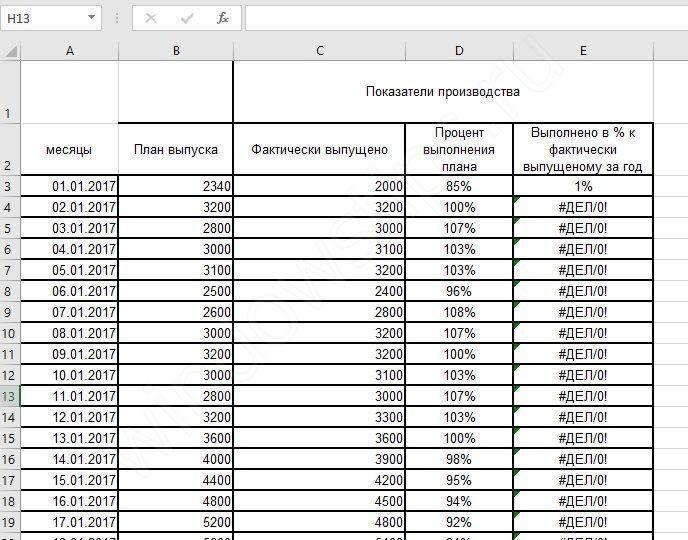Click the Insert Function fx icon
Screen dimensions: 688x540
(x=223, y=18)
